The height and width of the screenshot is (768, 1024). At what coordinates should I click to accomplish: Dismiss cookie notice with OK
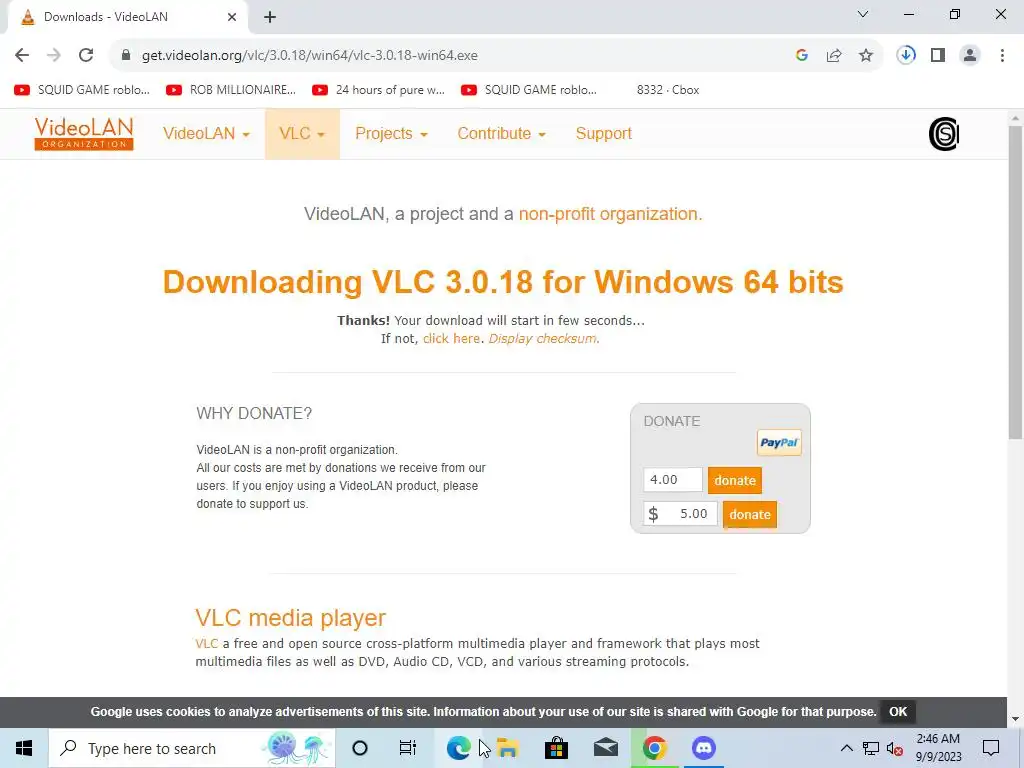tap(898, 712)
